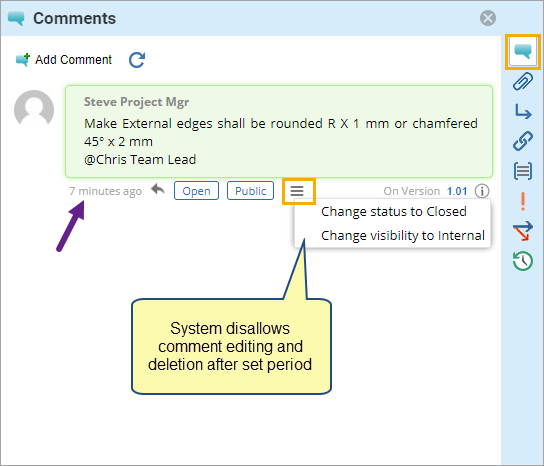
Task: Open the chain links icon
Action: 522,141
